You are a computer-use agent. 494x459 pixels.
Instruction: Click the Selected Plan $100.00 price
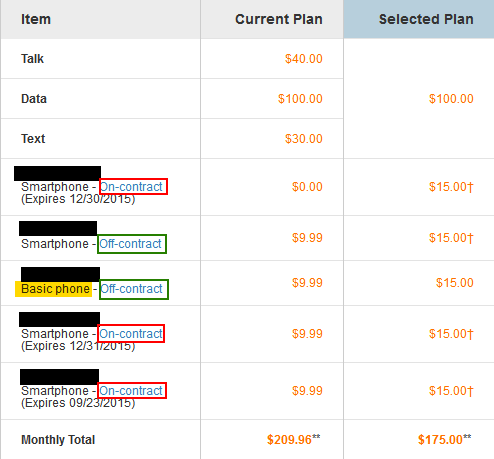[x=451, y=99]
